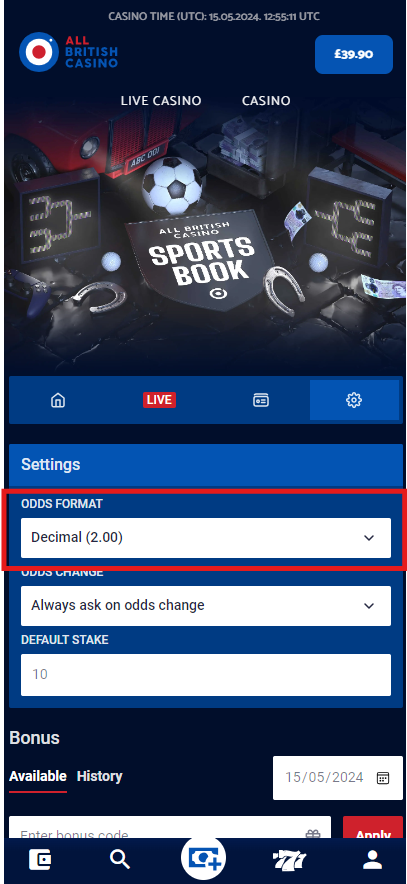This screenshot has width=407, height=884.
Task: Switch to the LIVE CASINO menu item
Action: click(161, 101)
